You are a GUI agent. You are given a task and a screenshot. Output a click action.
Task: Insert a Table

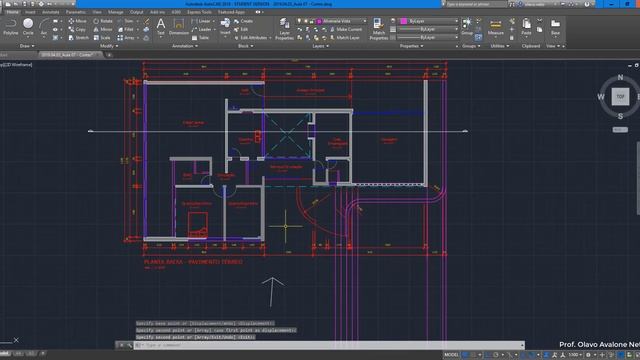point(200,38)
